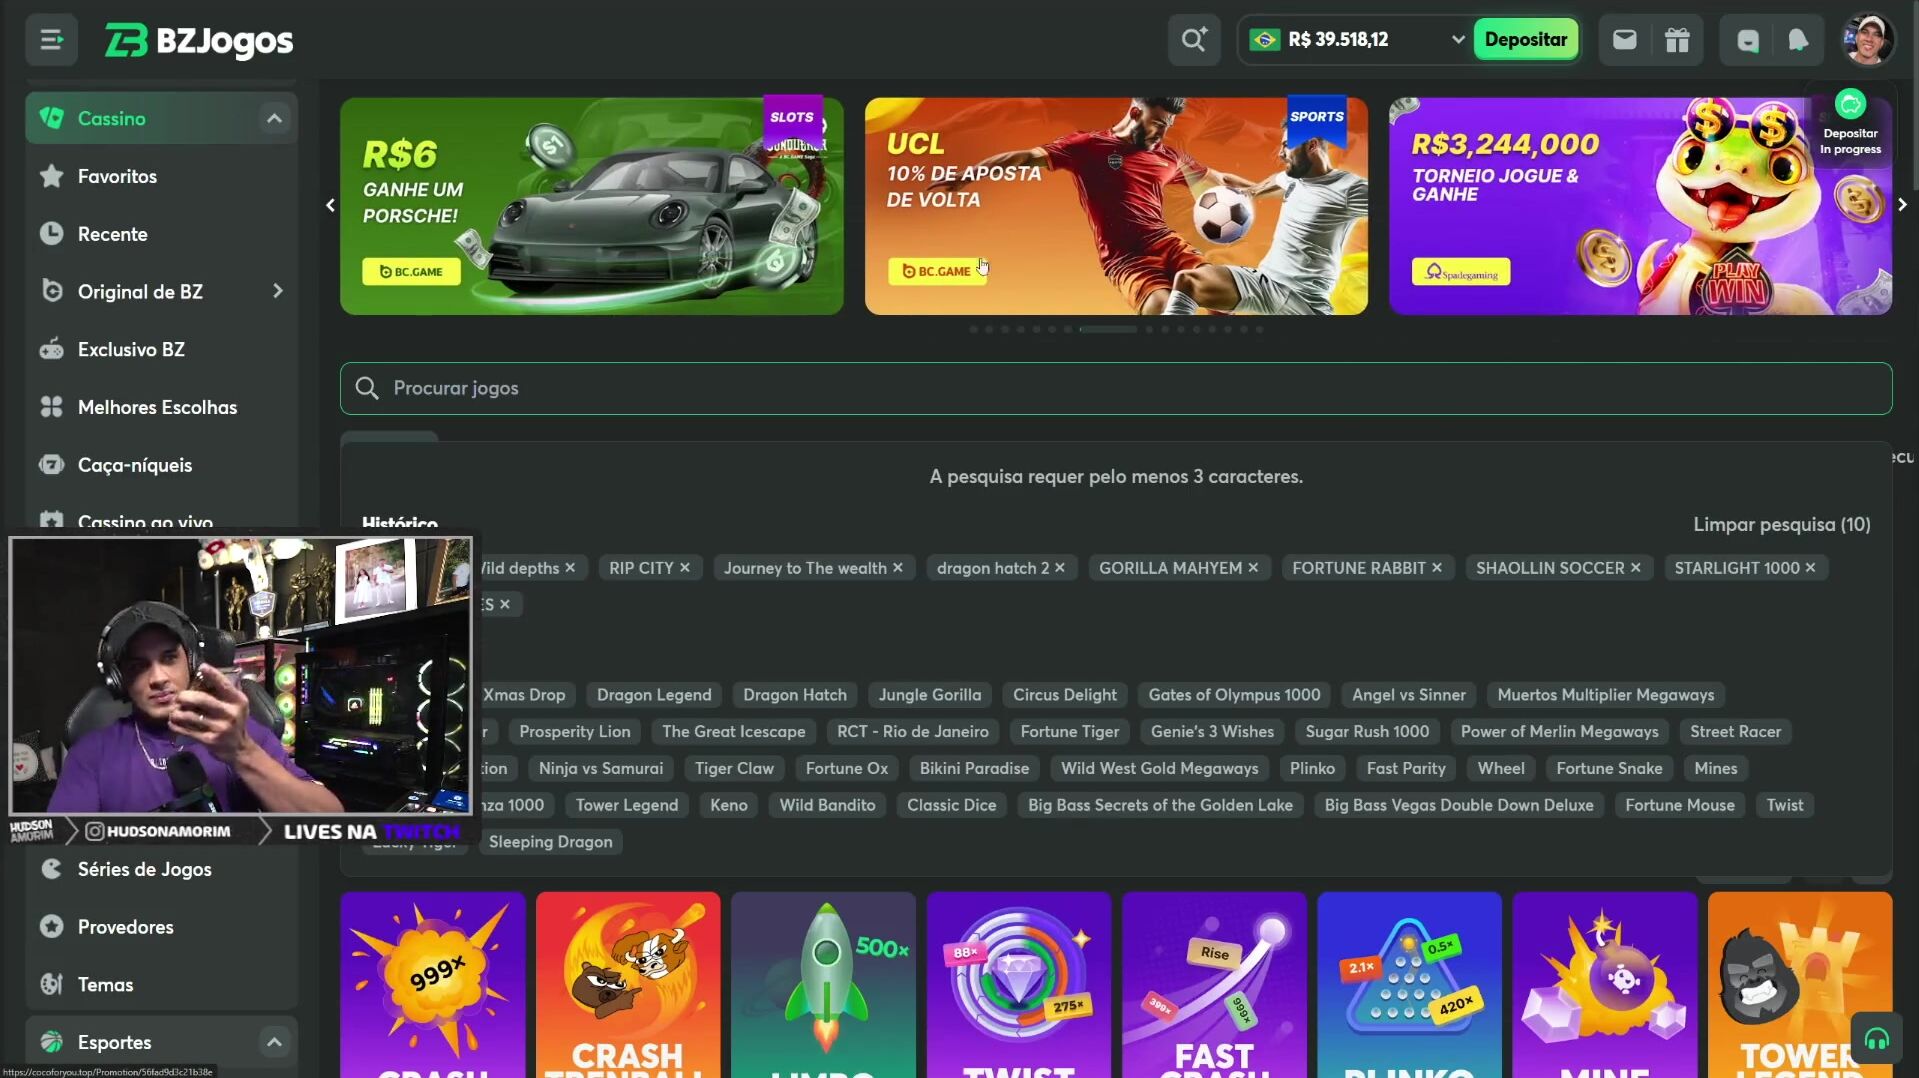The height and width of the screenshot is (1078, 1919).
Task: Open the Twist game card
Action: point(1019,985)
